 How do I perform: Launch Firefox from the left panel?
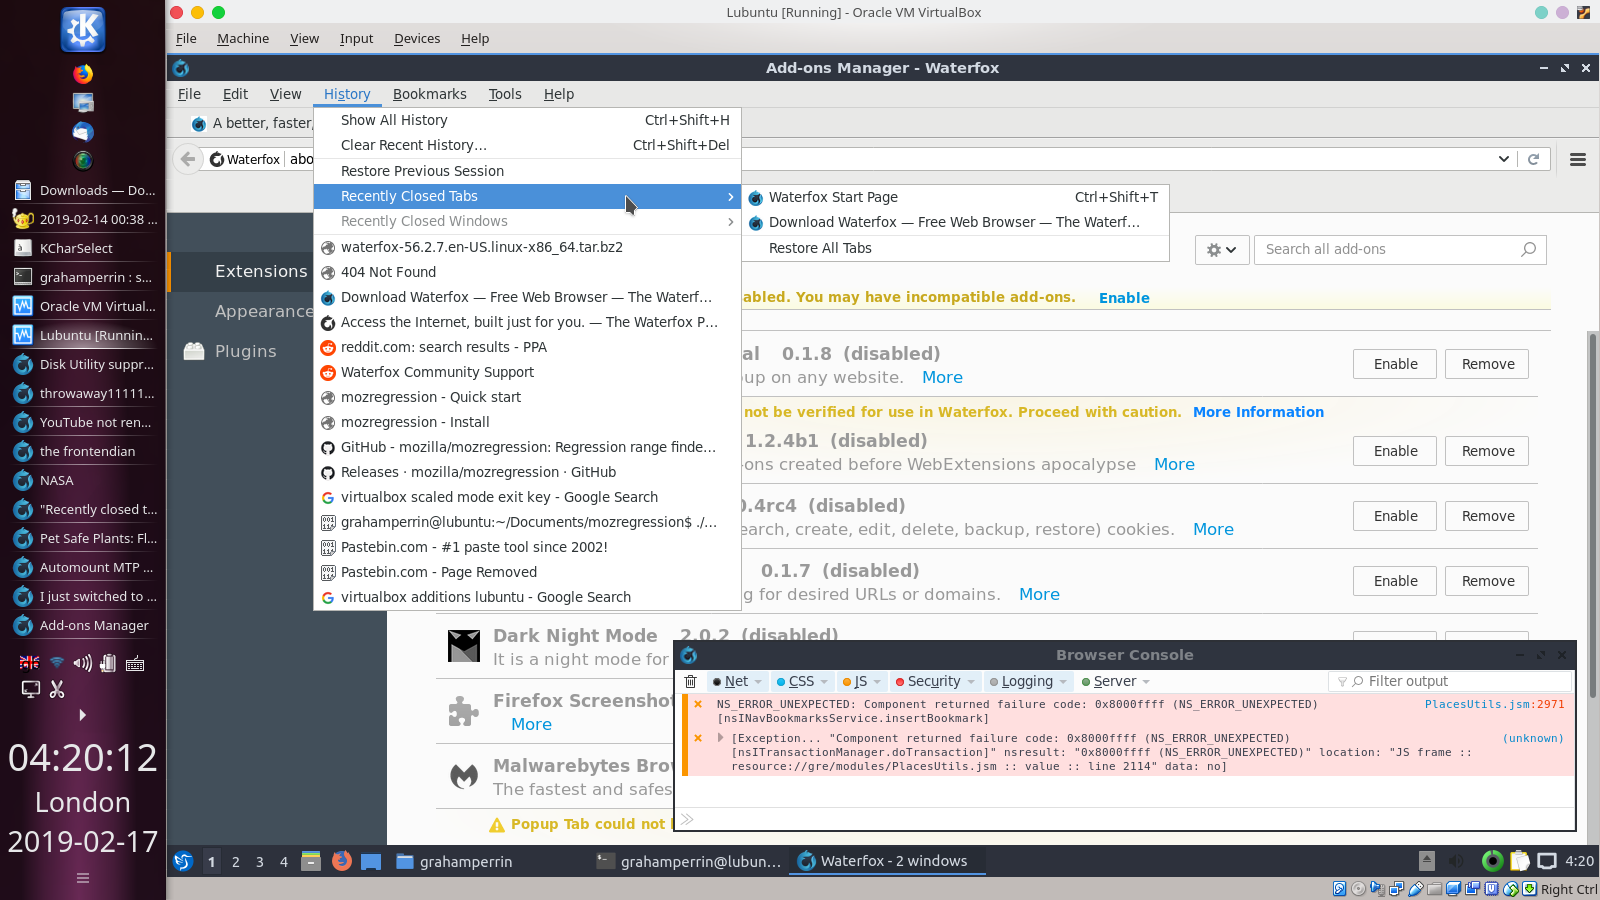click(83, 73)
